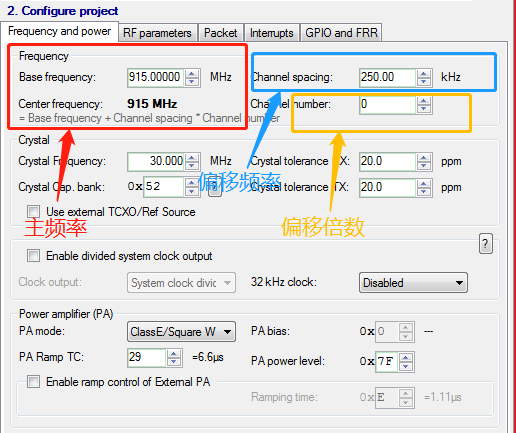Click the Channel number input field
This screenshot has height=433, width=516.
tap(388, 105)
